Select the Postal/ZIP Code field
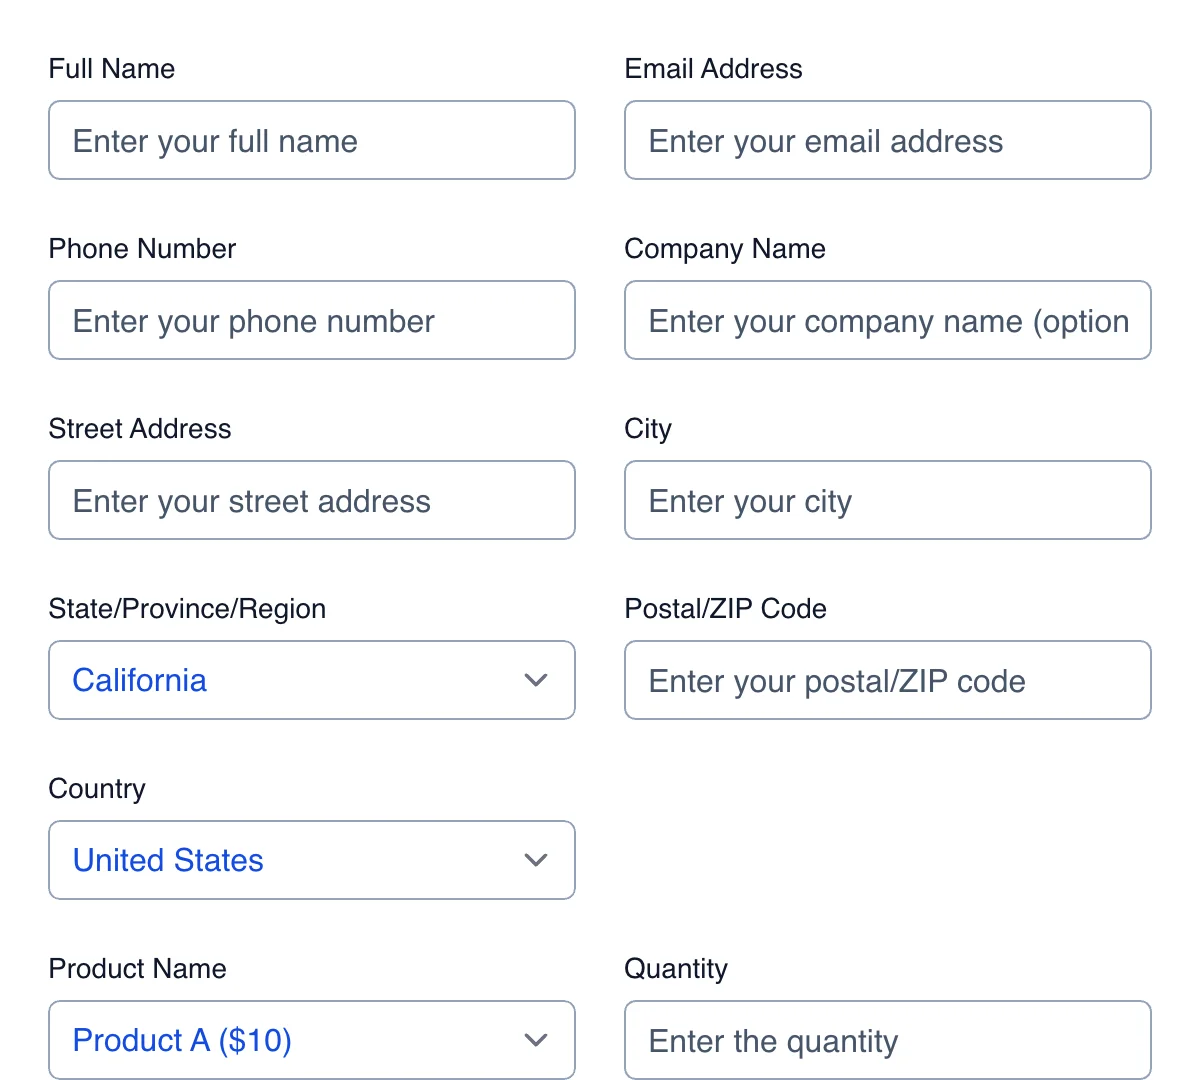Image resolution: width=1200 pixels, height=1080 pixels. pos(888,680)
